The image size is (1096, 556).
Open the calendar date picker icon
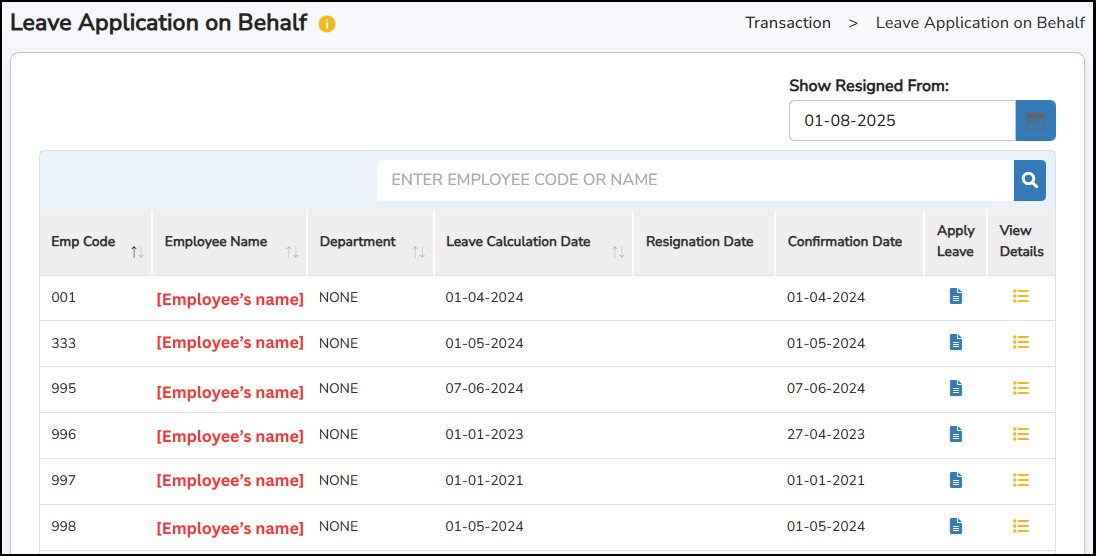click(x=1035, y=121)
